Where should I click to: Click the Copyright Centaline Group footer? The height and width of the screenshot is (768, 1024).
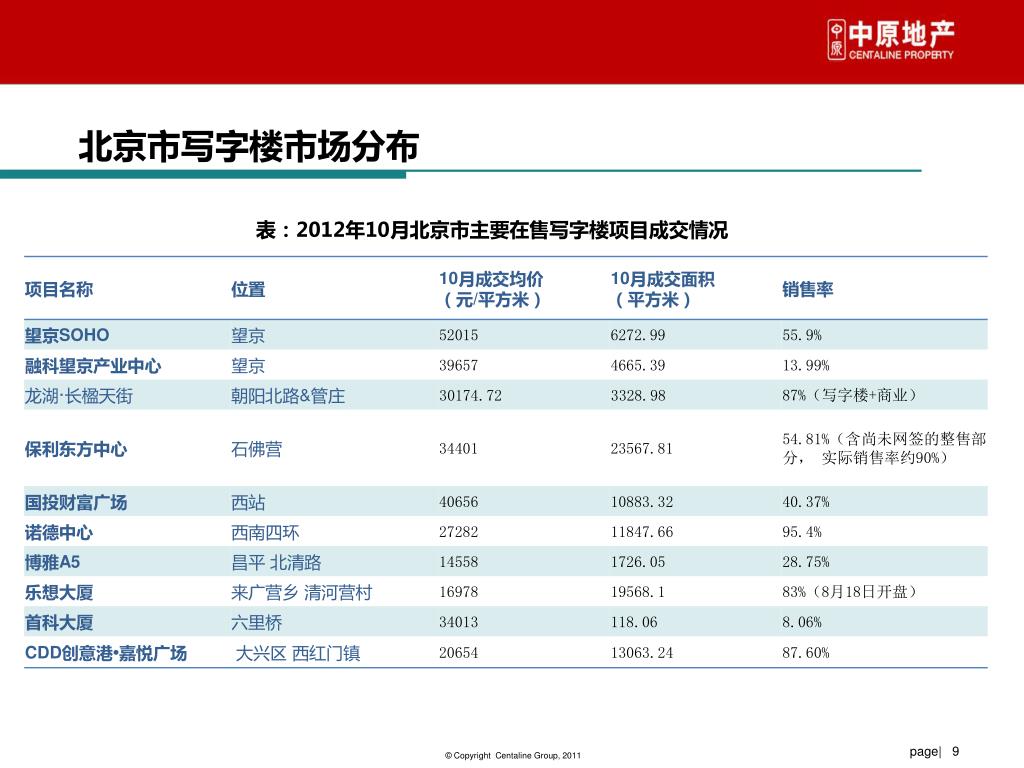[x=513, y=756]
